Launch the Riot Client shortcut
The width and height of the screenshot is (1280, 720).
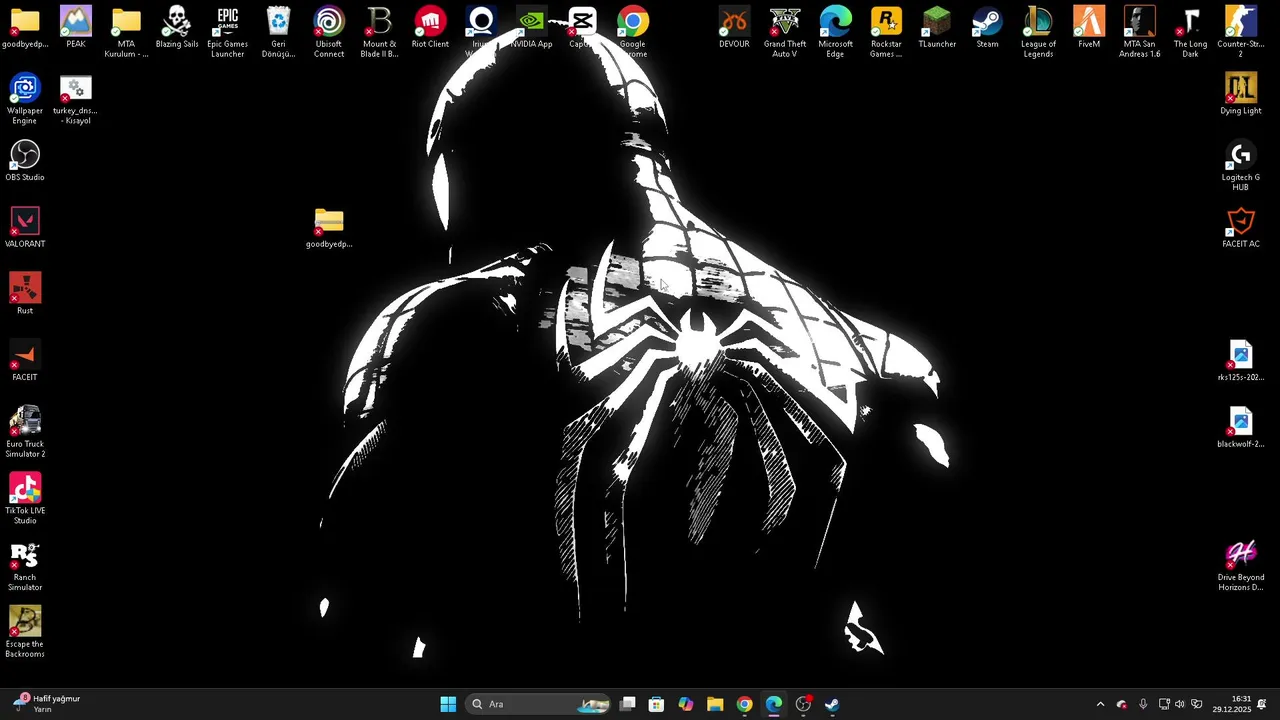[430, 28]
